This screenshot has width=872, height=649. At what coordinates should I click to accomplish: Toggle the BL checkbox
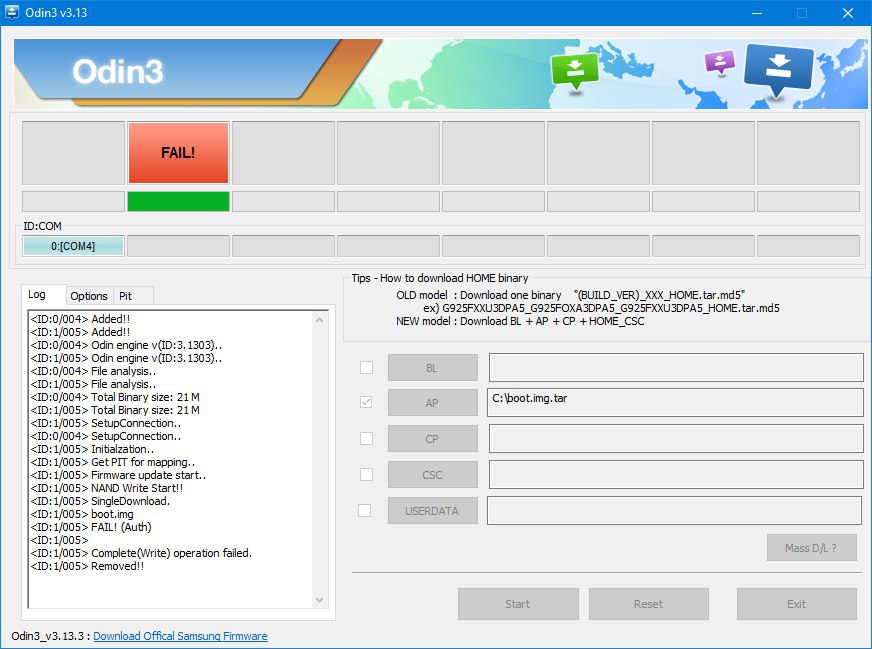click(x=366, y=368)
